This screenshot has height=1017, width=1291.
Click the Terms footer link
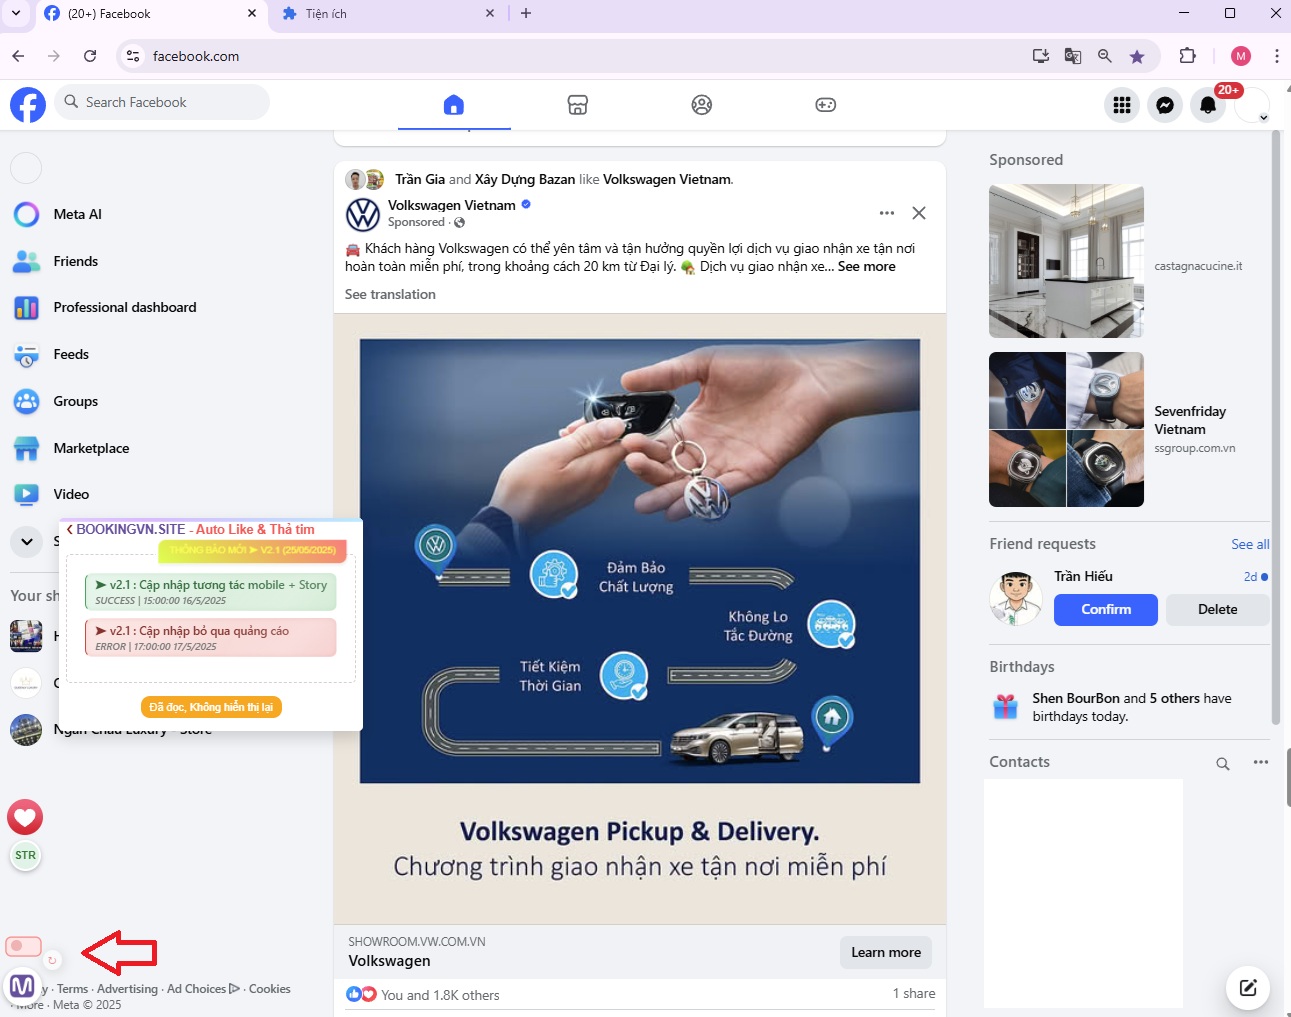[x=72, y=989]
